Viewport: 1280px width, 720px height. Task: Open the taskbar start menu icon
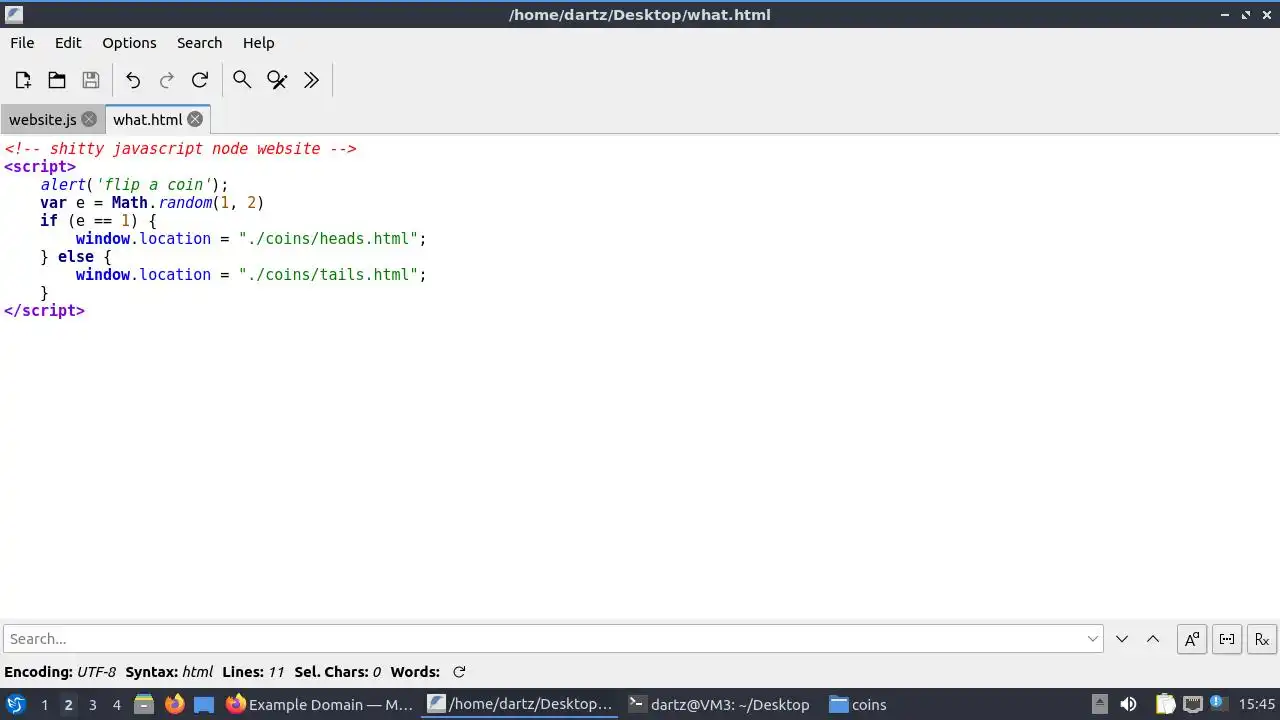(x=16, y=704)
